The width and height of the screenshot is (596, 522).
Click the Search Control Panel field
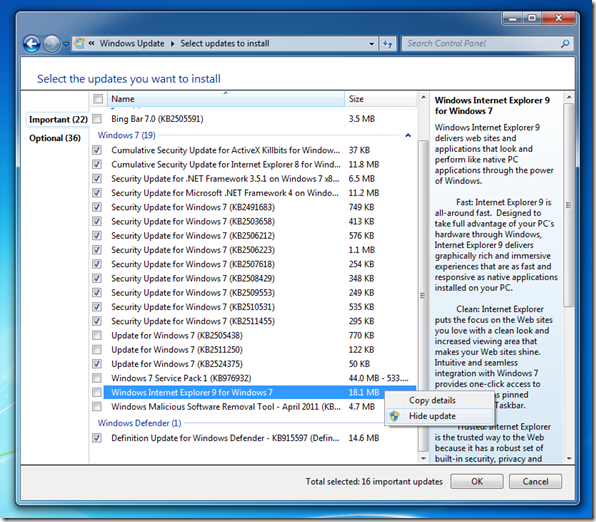pos(481,44)
